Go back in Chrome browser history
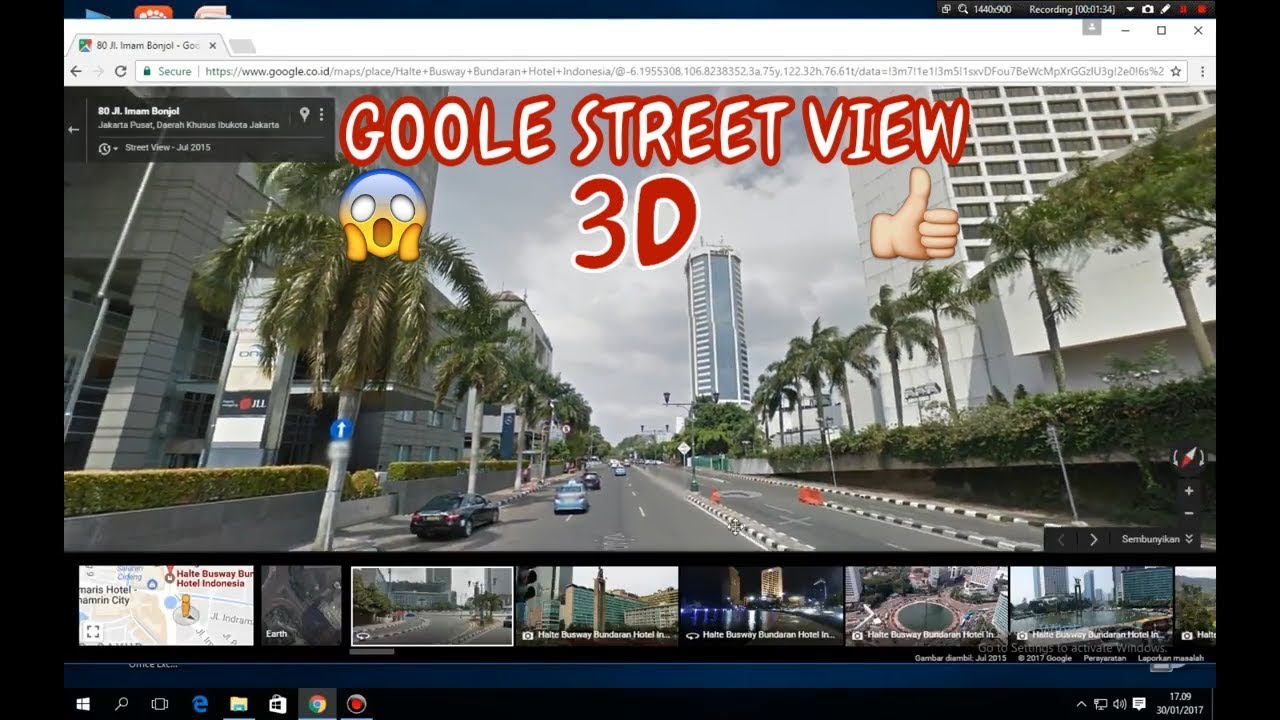Viewport: 1280px width, 720px height. (x=76, y=71)
